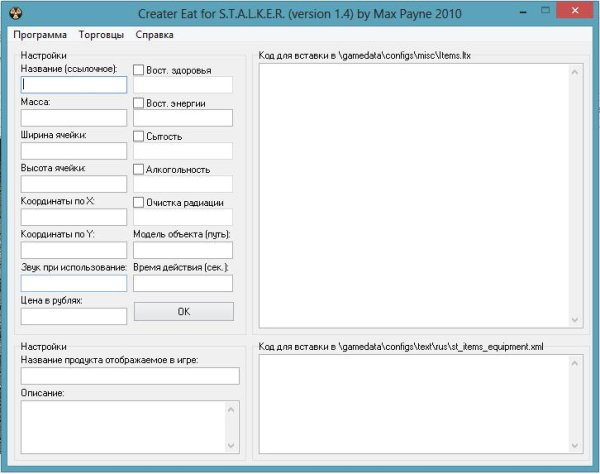Image resolution: width=600 pixels, height=474 pixels.
Task: Maximize the Creater Eat window
Action: click(x=546, y=11)
